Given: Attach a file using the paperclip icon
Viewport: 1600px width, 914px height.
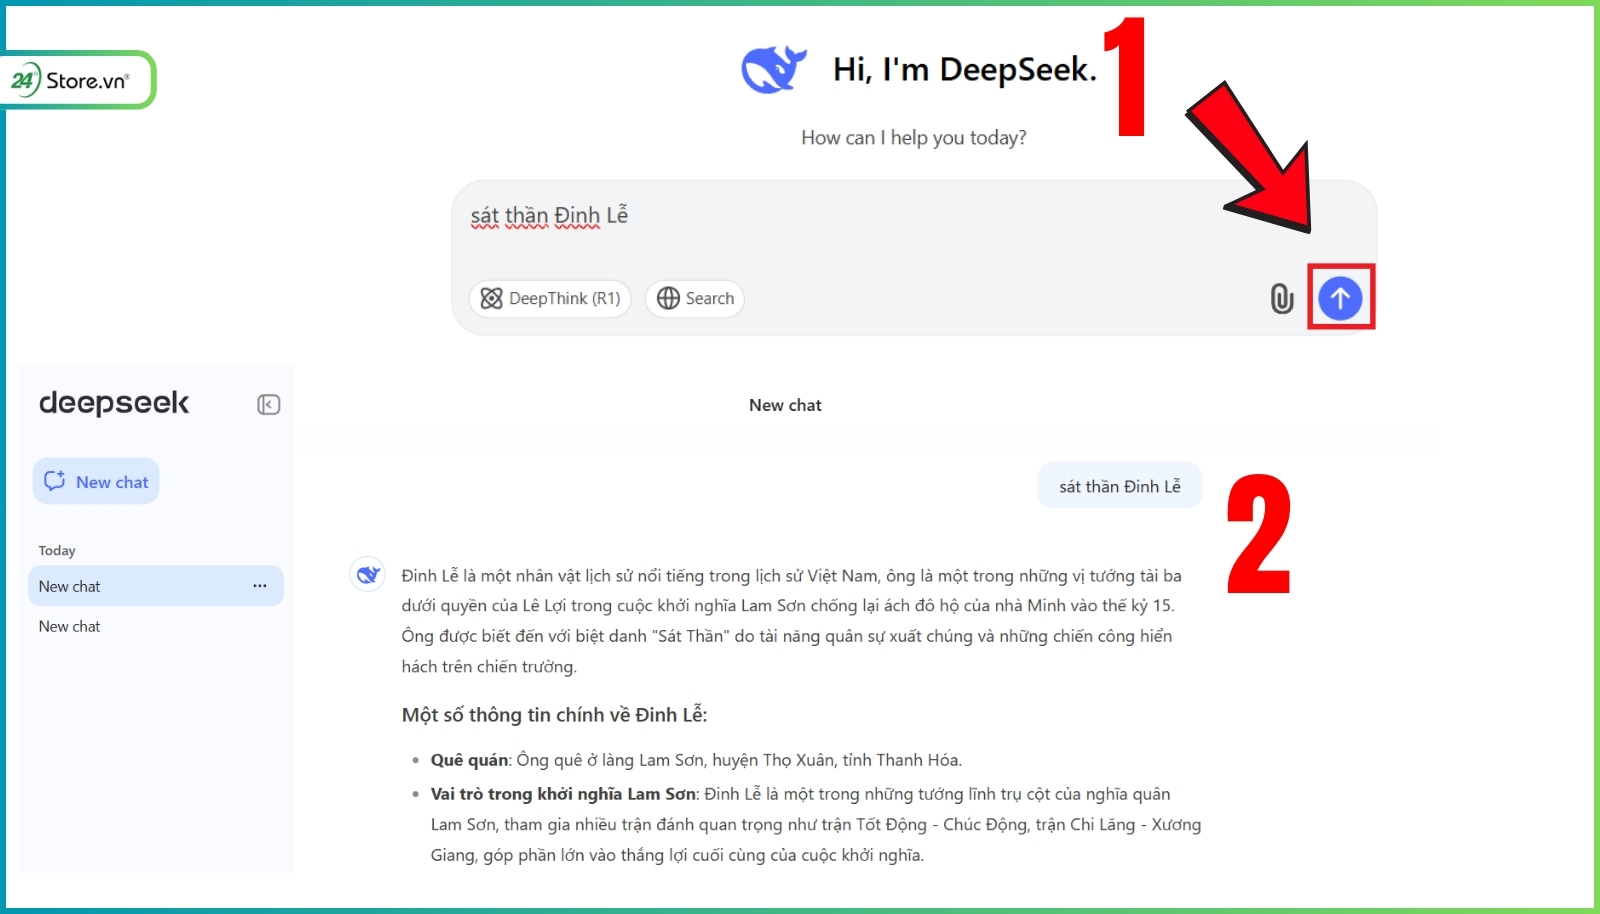Looking at the screenshot, I should tap(1281, 298).
